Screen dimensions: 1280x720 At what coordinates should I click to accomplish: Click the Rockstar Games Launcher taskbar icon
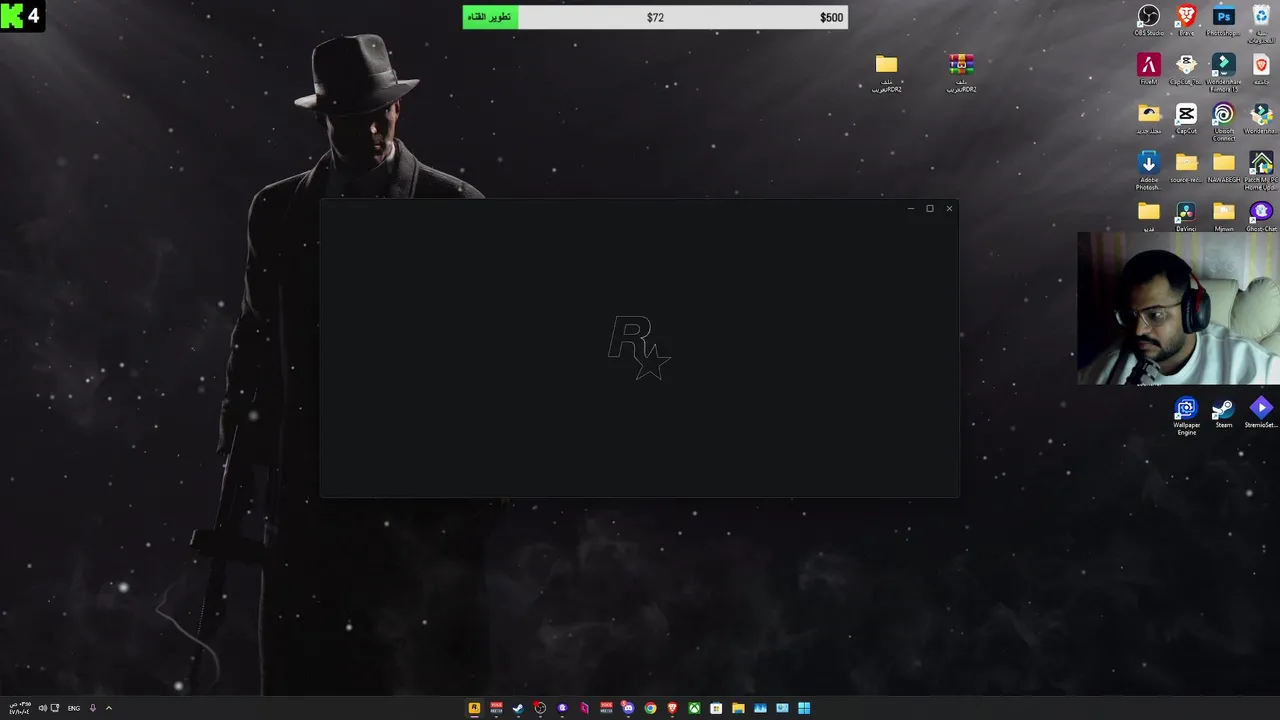[474, 708]
